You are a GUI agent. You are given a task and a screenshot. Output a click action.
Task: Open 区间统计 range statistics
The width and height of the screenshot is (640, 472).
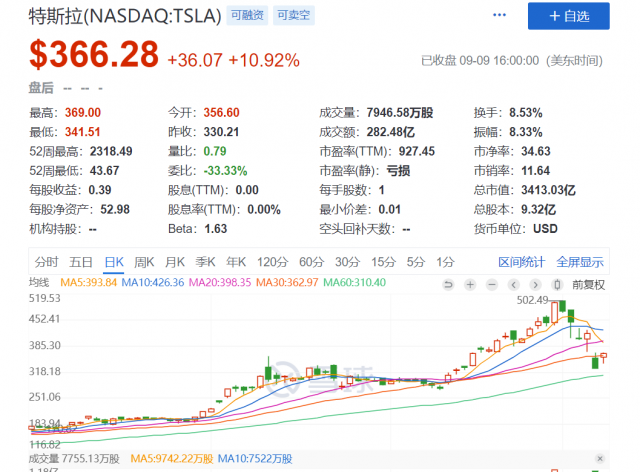coord(521,262)
